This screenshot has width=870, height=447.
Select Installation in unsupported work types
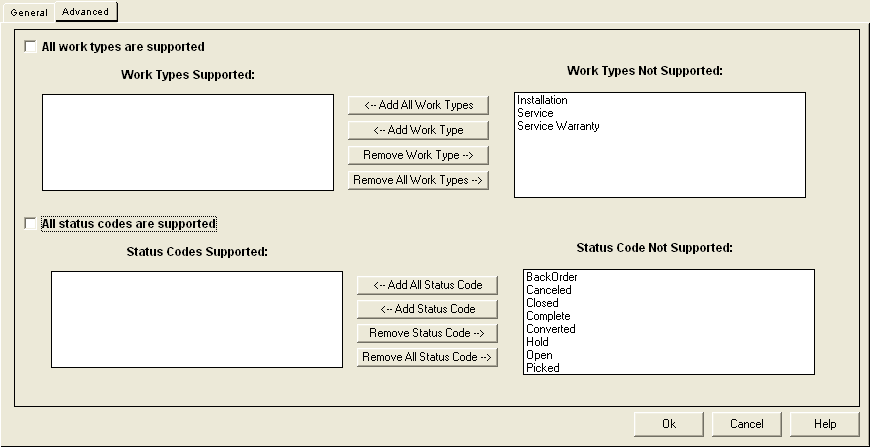pos(542,100)
